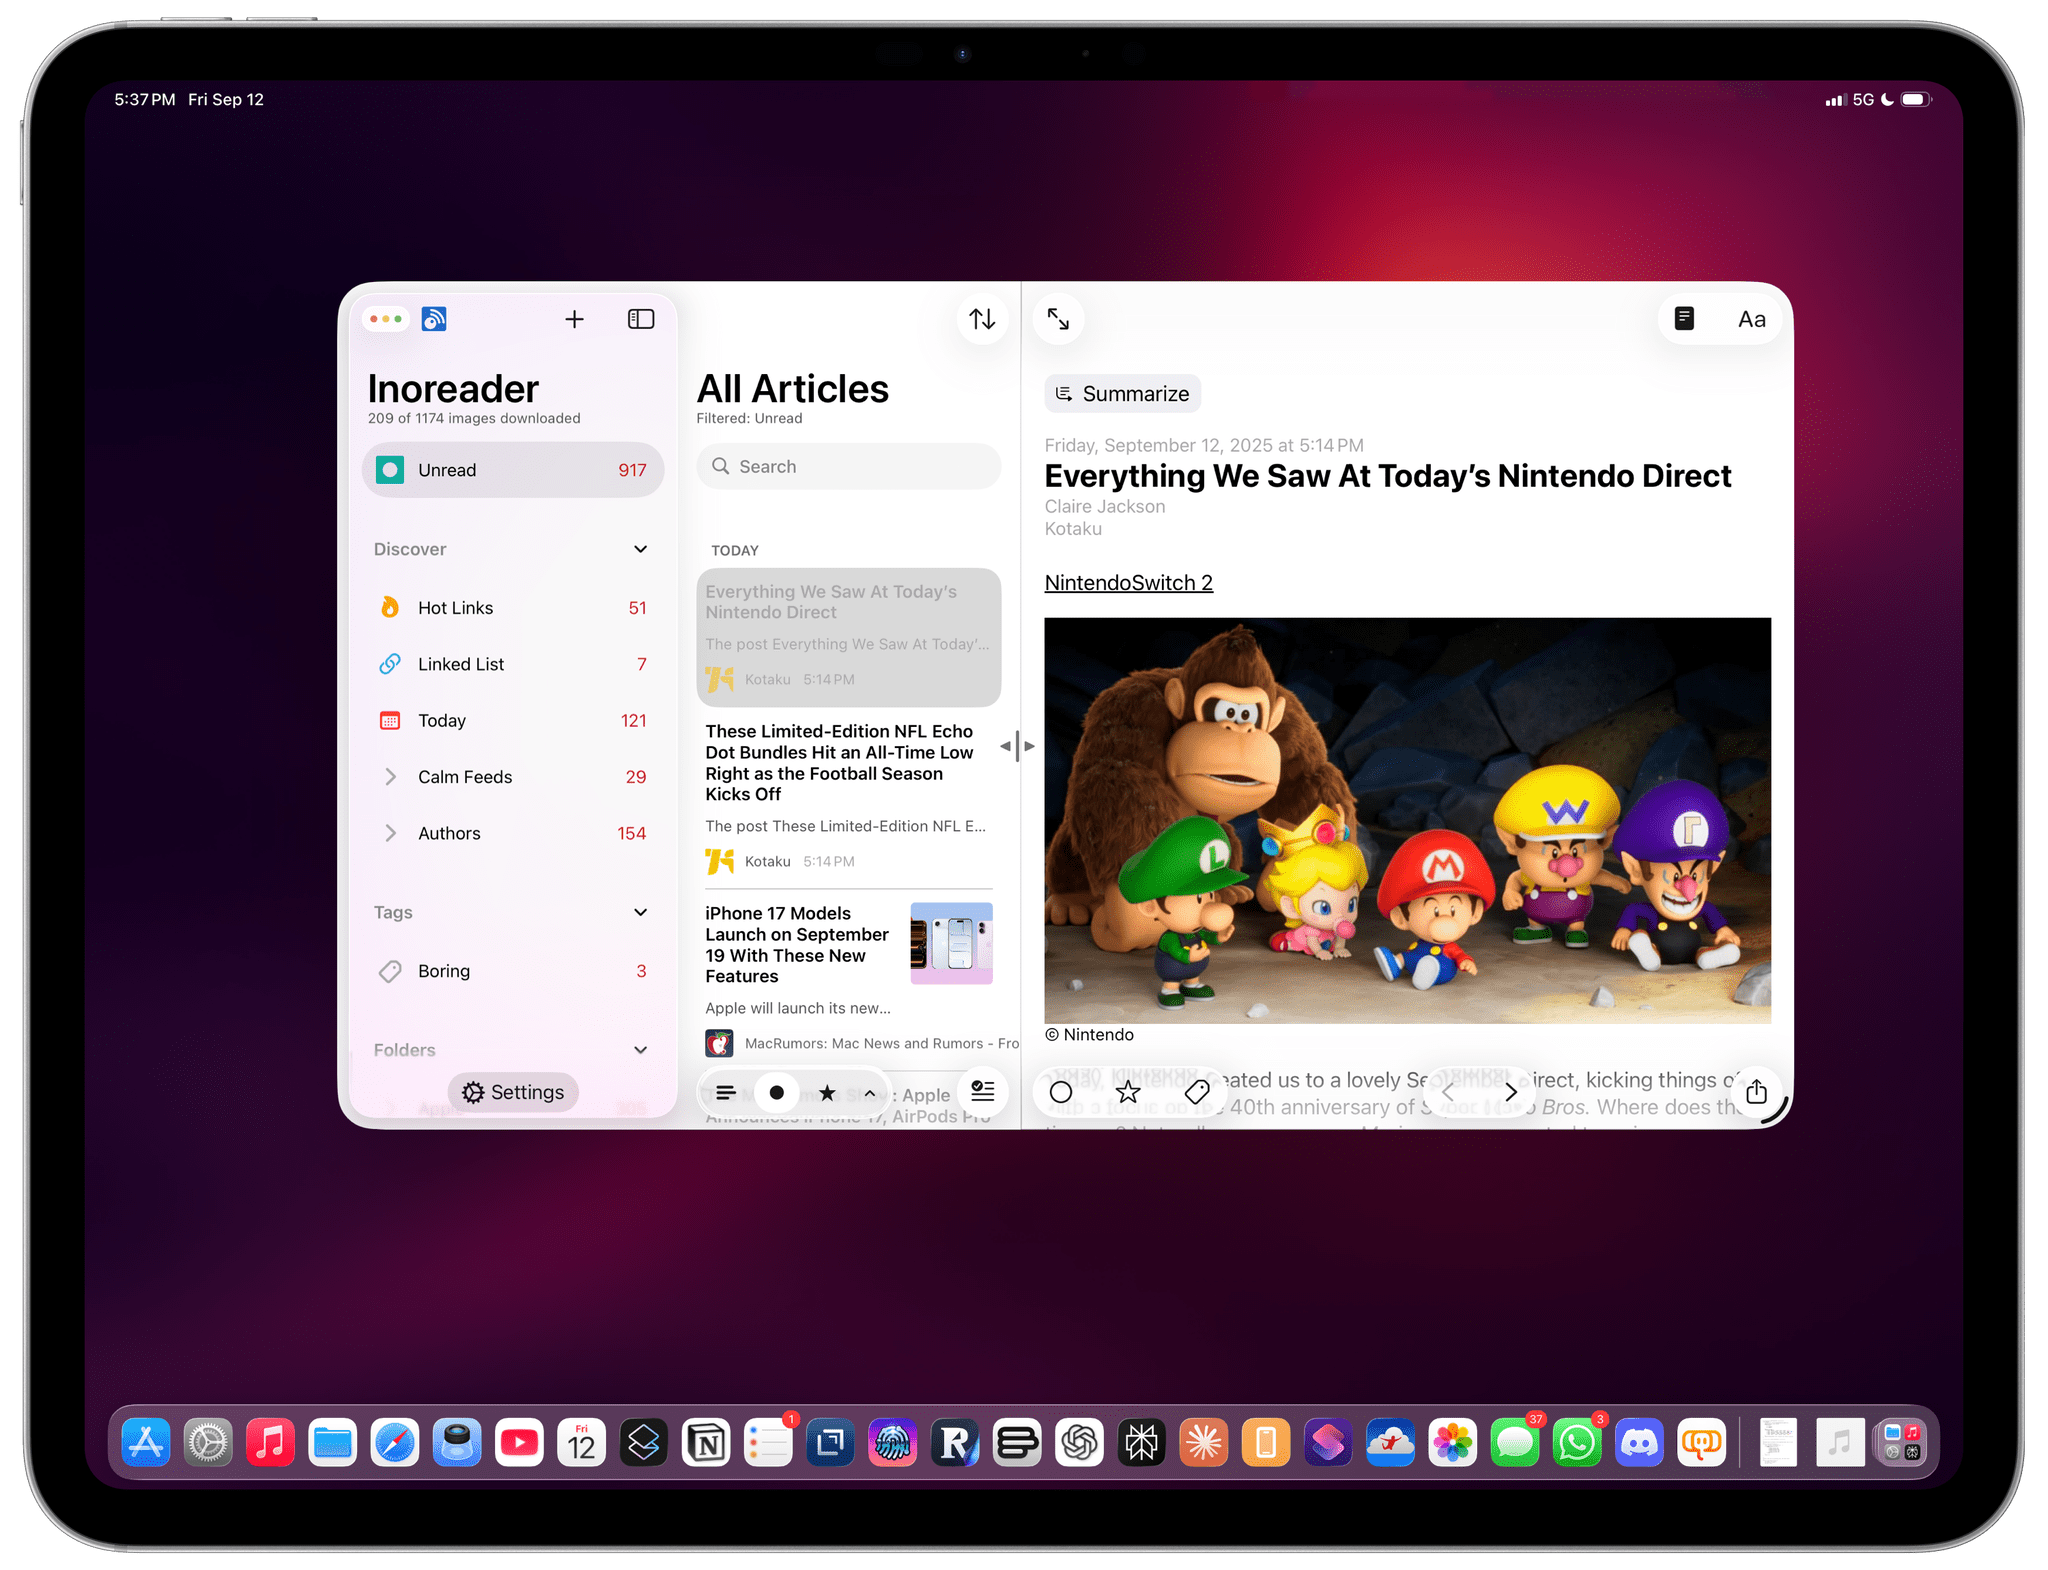Open the Aa text appearance options
This screenshot has width=2048, height=1570.
click(x=1751, y=320)
